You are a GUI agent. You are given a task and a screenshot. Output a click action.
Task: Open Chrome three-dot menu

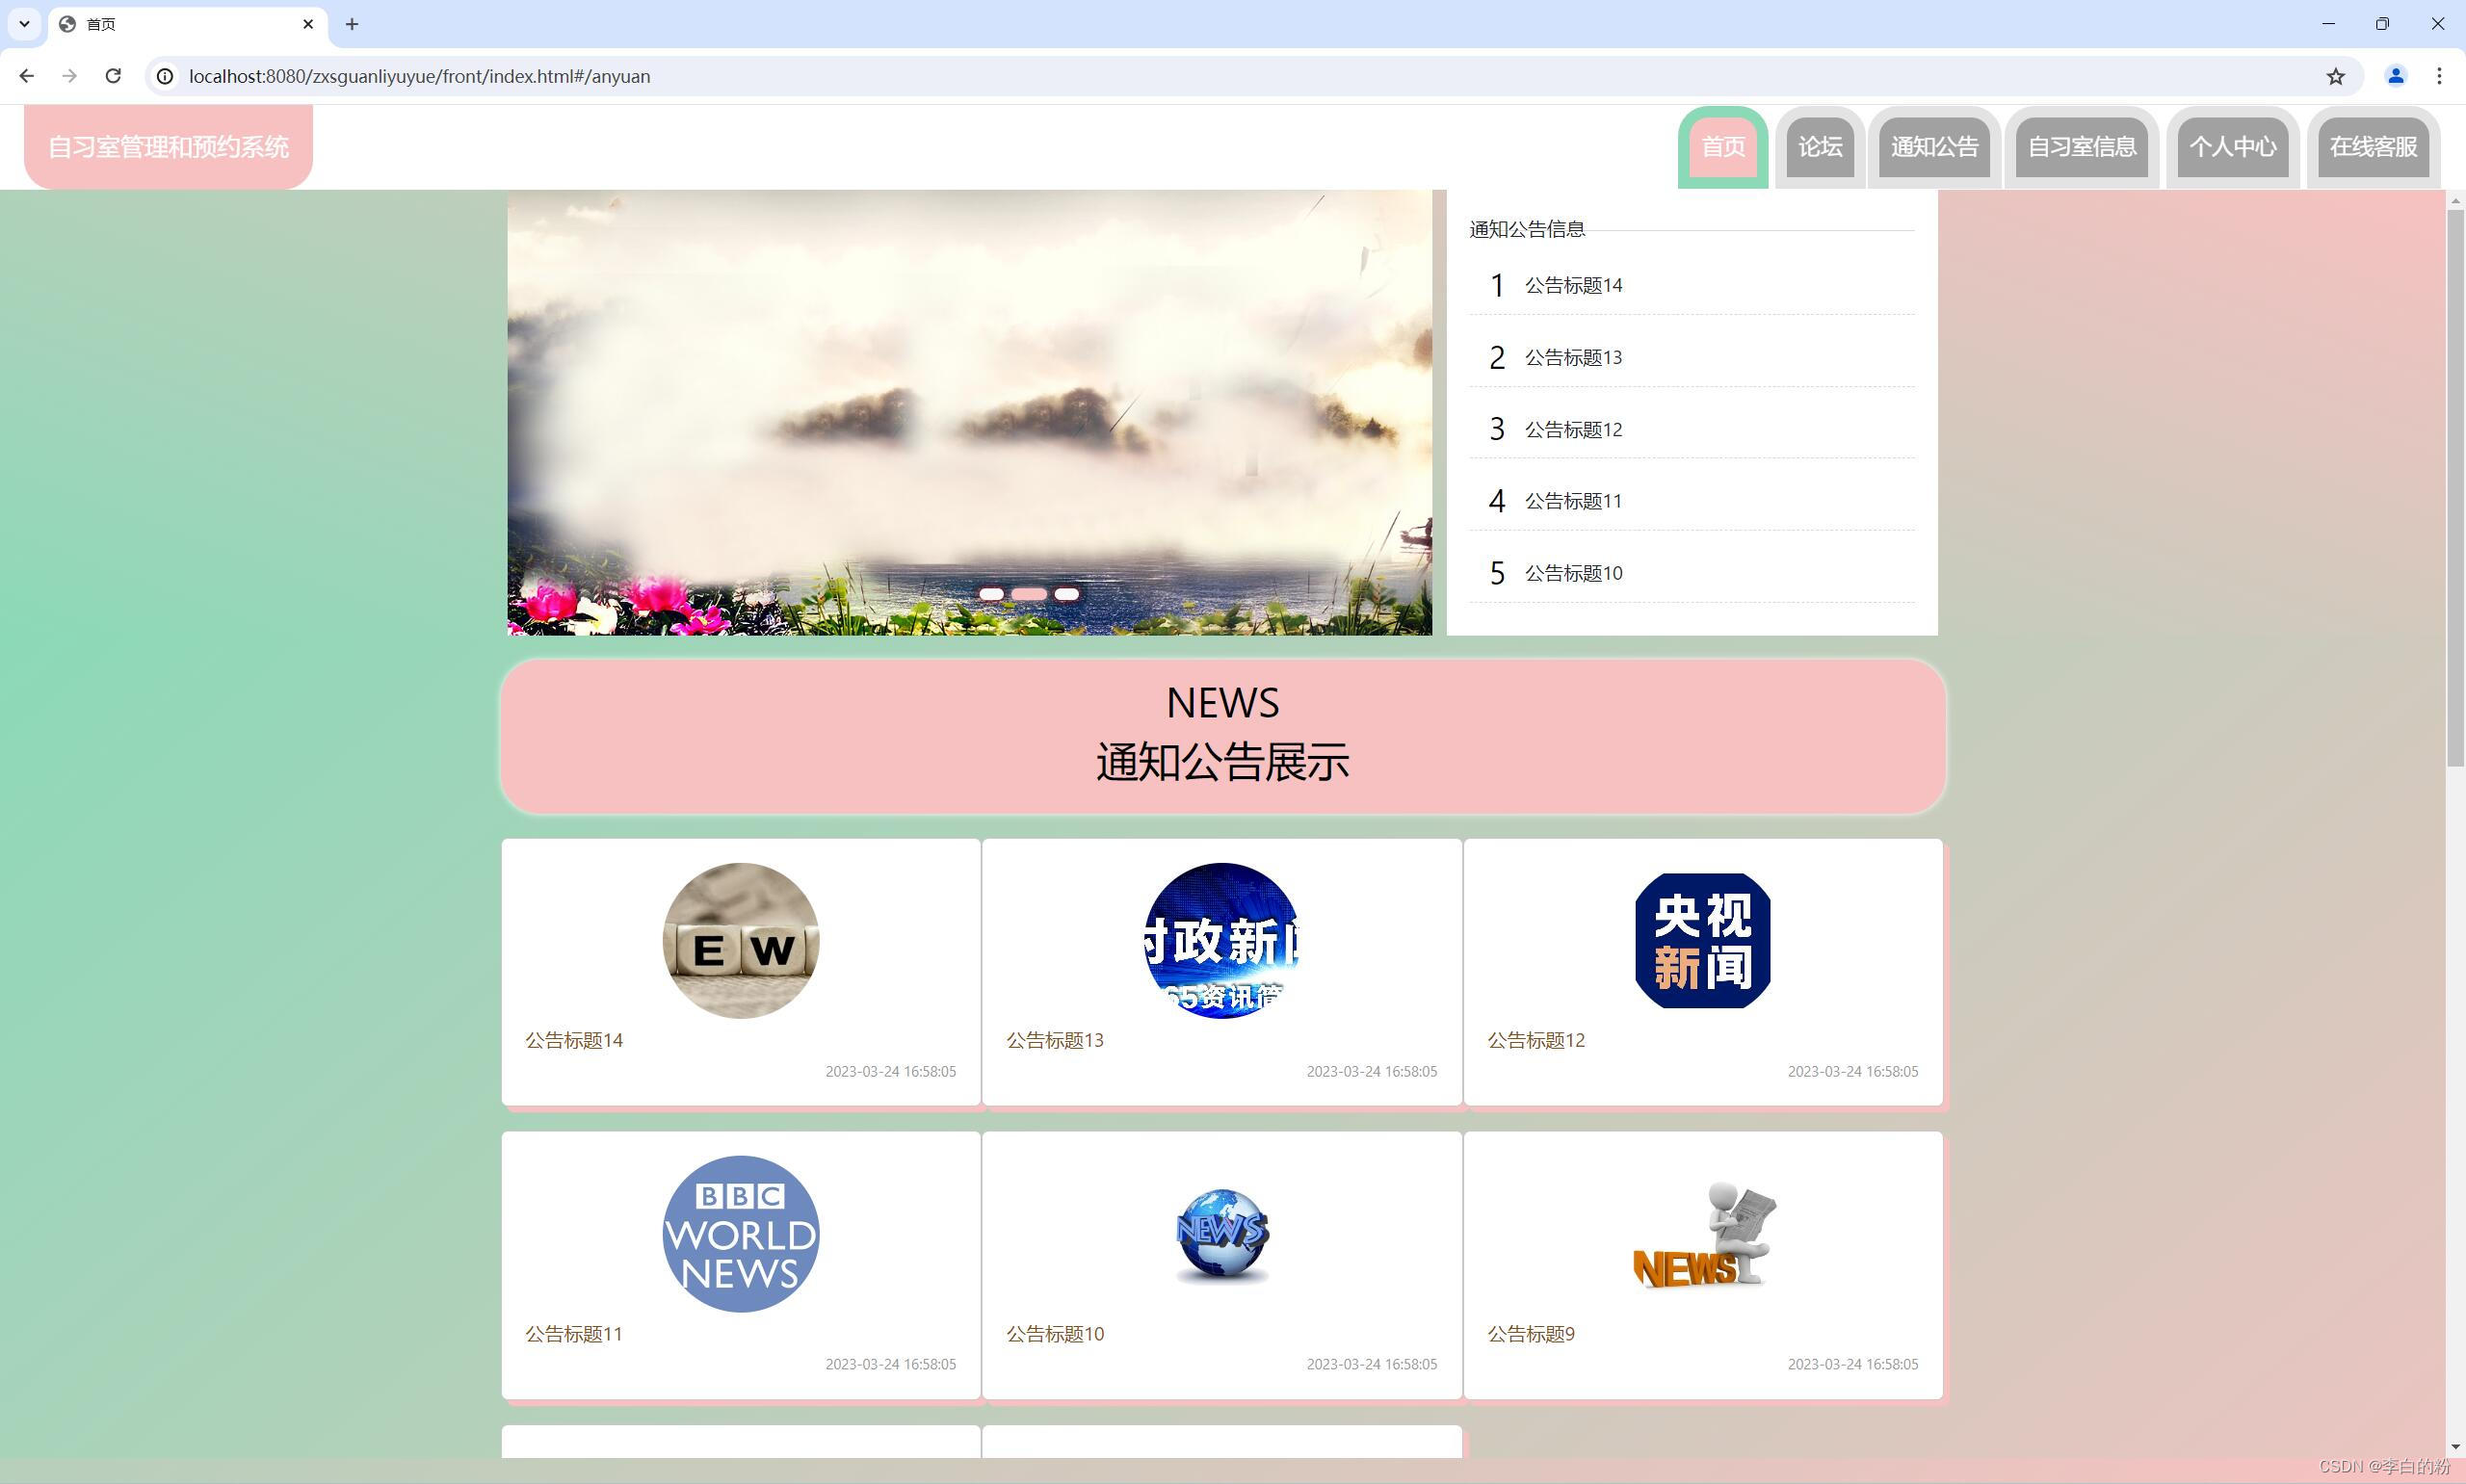tap(2439, 76)
